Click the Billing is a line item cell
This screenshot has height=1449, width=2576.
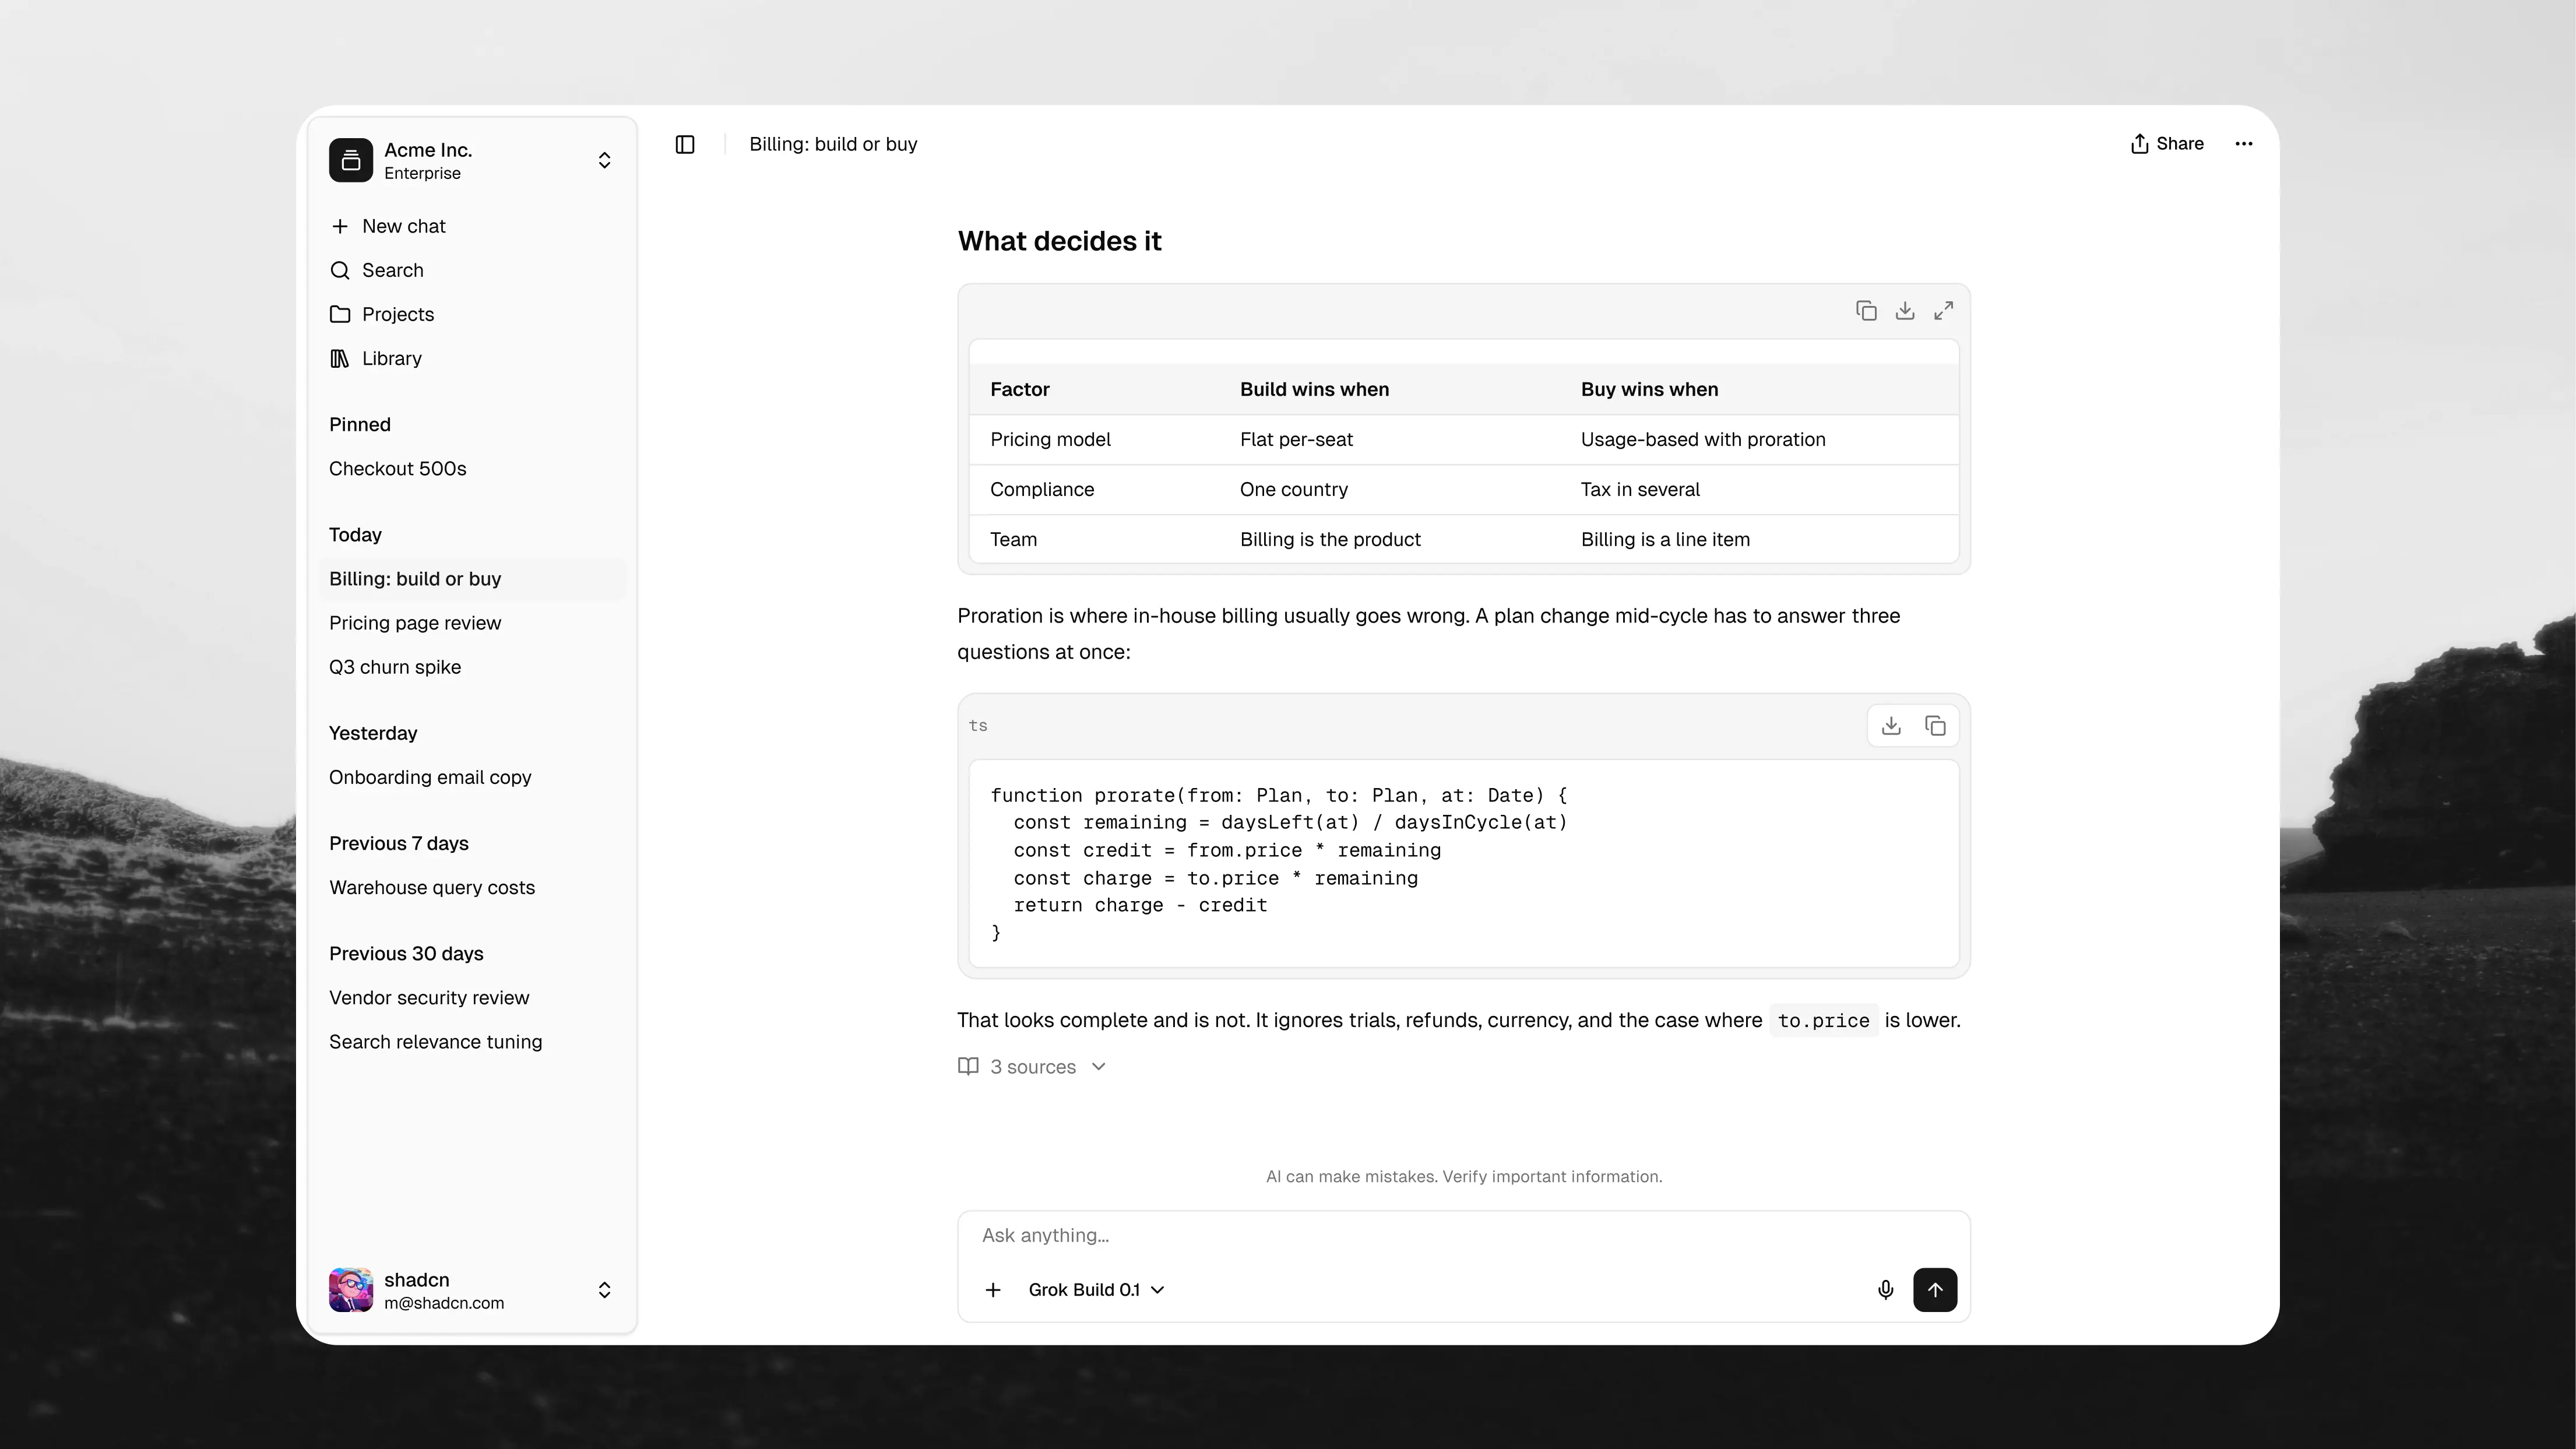tap(1665, 540)
